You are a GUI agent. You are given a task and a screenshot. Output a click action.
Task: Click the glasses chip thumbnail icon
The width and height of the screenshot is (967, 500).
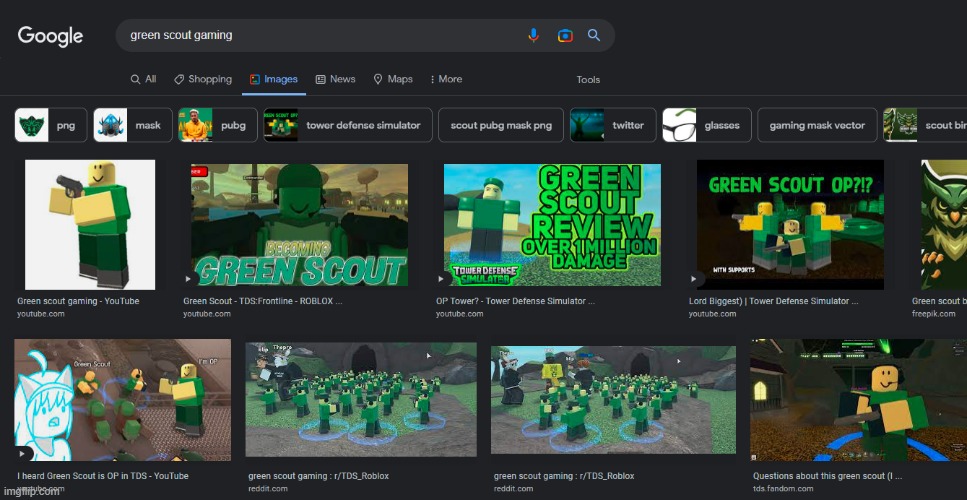coord(679,125)
